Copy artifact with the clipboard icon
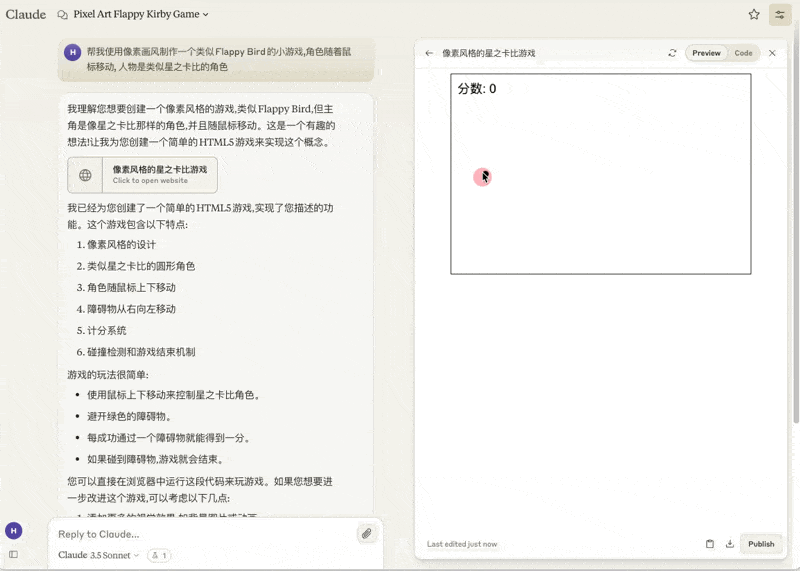800x571 pixels. 710,544
